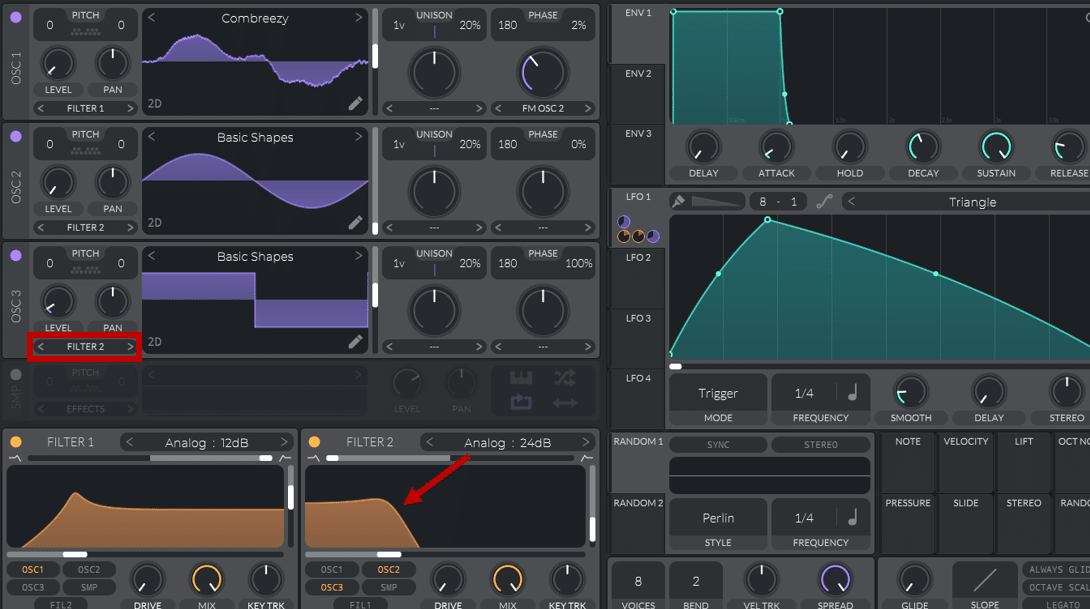Open Triangle LFO preset selector
This screenshot has height=609, width=1090.
point(973,202)
